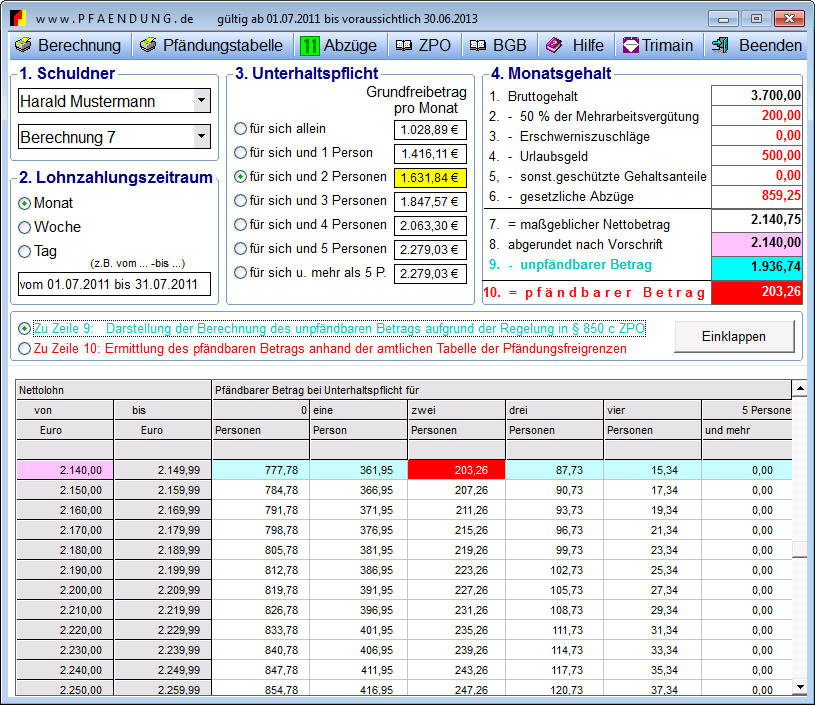
Task: Open the BGB menu label
Action: click(x=509, y=45)
